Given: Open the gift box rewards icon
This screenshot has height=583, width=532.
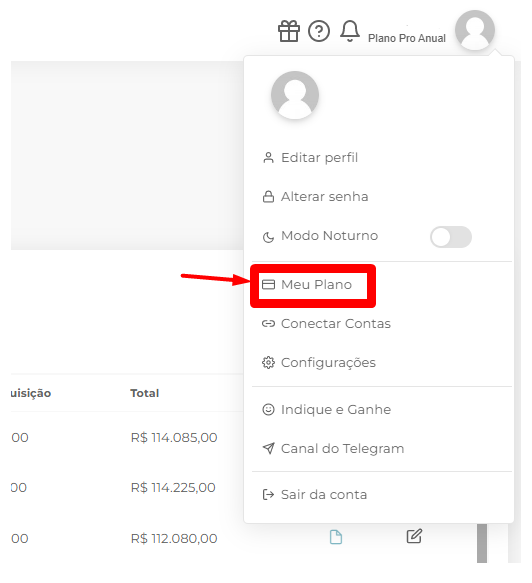Looking at the screenshot, I should click(x=288, y=31).
